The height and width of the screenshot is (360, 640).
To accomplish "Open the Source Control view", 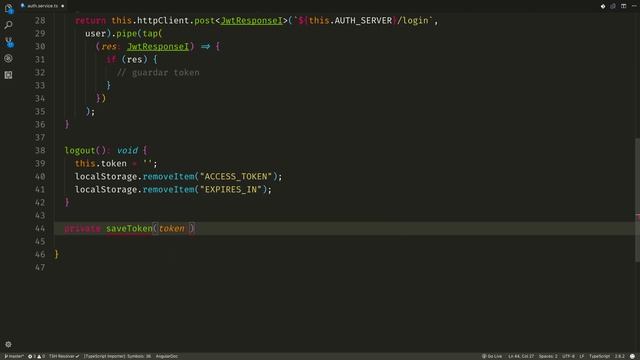I will (x=8, y=42).
